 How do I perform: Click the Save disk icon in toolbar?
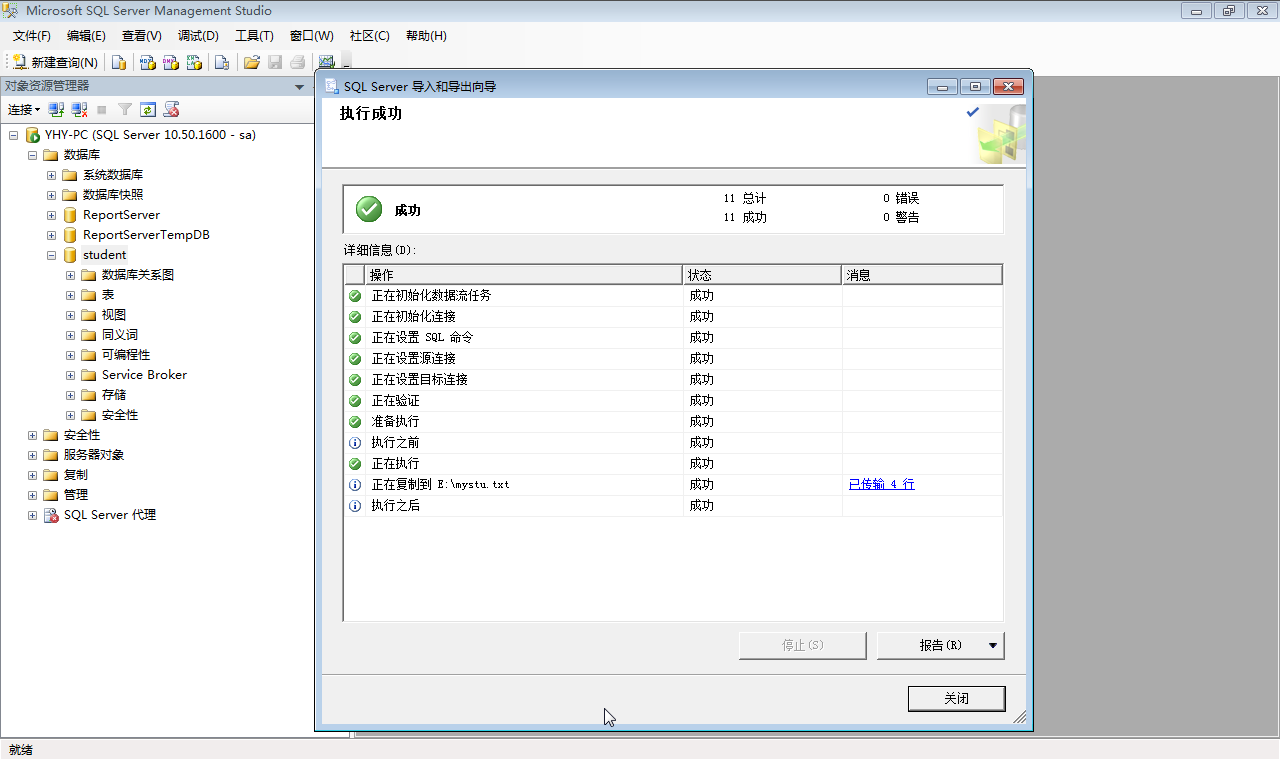(275, 62)
